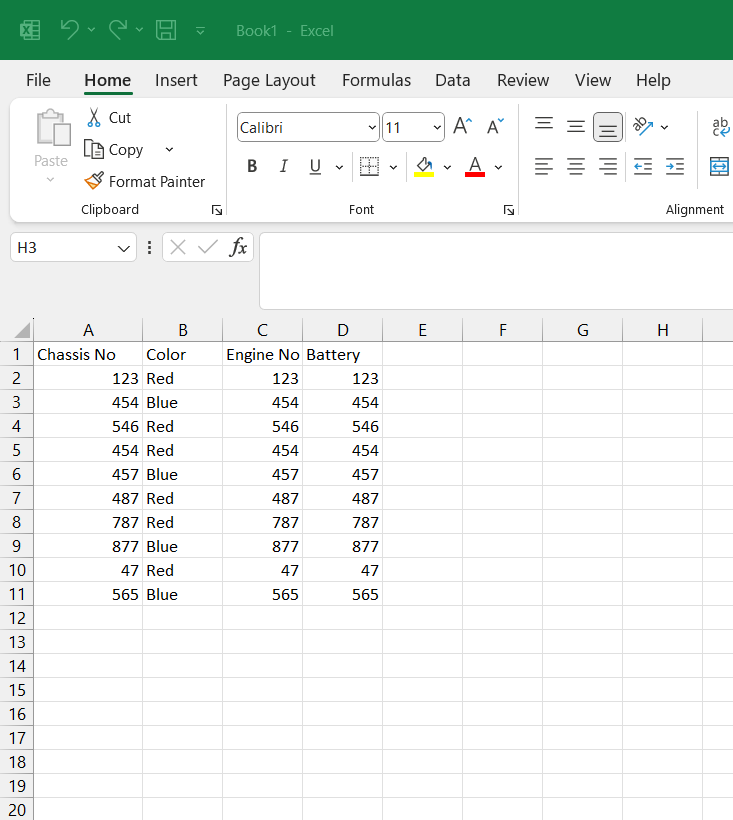The image size is (733, 820).
Task: Click the Copy button
Action: coord(114,150)
